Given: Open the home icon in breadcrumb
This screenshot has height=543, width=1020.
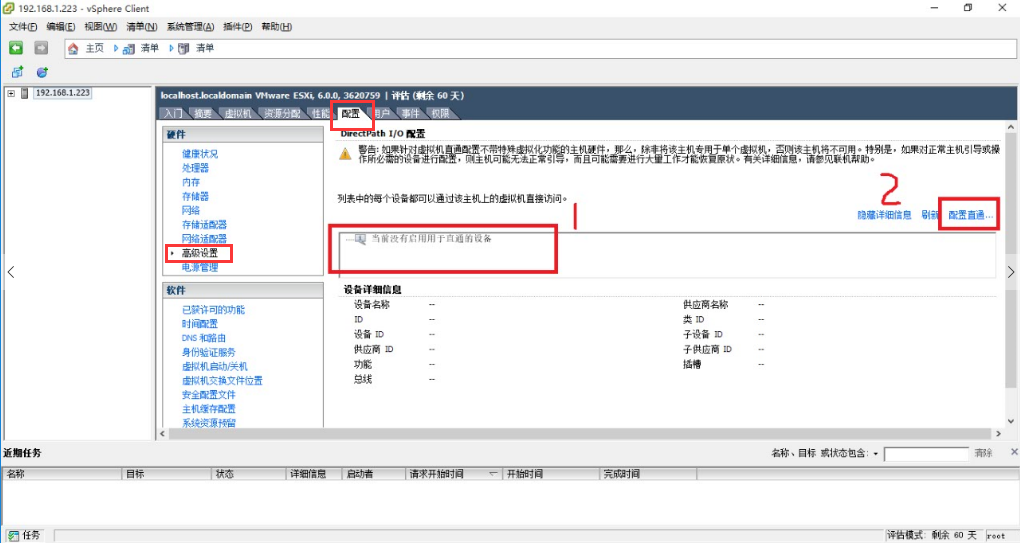Looking at the screenshot, I should tap(73, 48).
